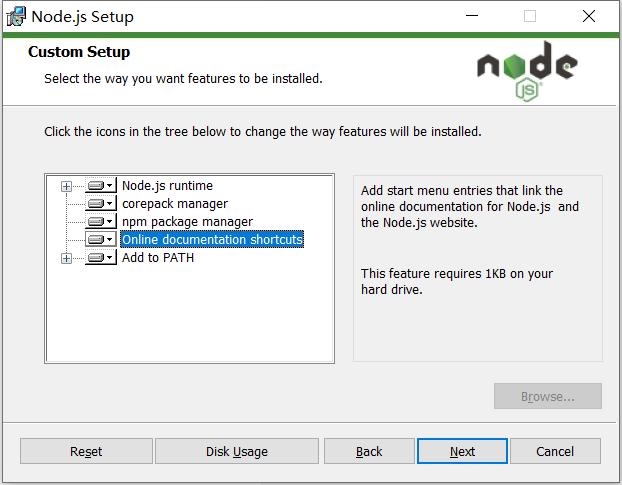Open install-state dropdown for Node.js runtime
The image size is (622, 485).
(101, 186)
